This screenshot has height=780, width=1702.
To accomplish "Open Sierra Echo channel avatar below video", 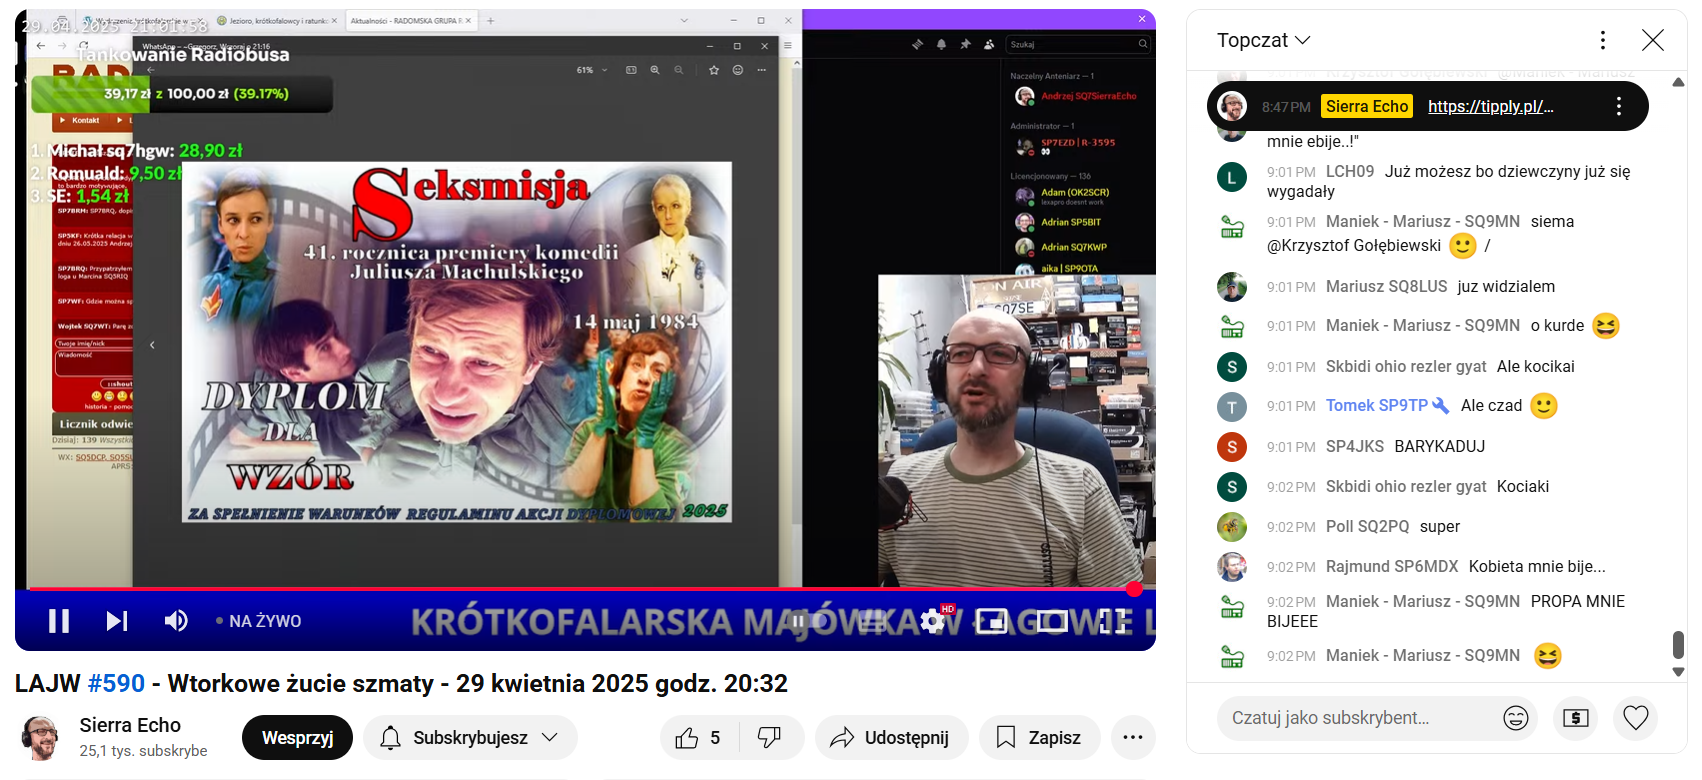I will 41,738.
